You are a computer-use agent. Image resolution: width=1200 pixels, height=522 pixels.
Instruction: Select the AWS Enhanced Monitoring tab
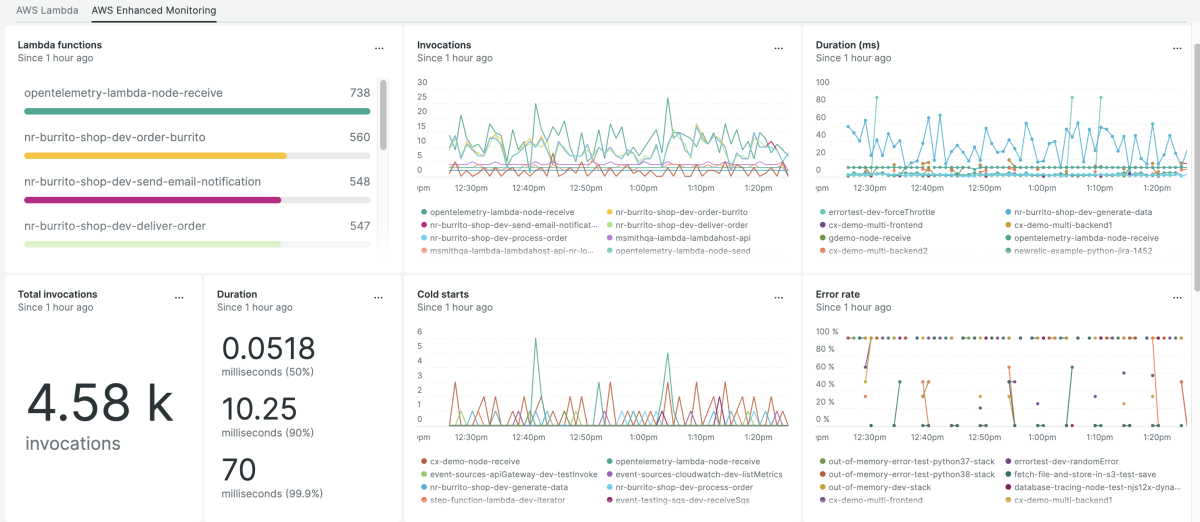[153, 11]
